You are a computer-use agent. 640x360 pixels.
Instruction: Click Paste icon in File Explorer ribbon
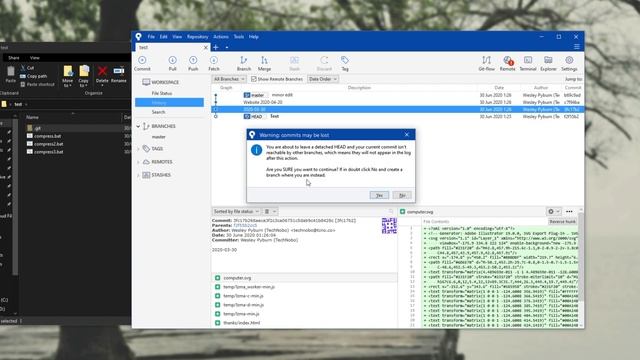[x=11, y=74]
